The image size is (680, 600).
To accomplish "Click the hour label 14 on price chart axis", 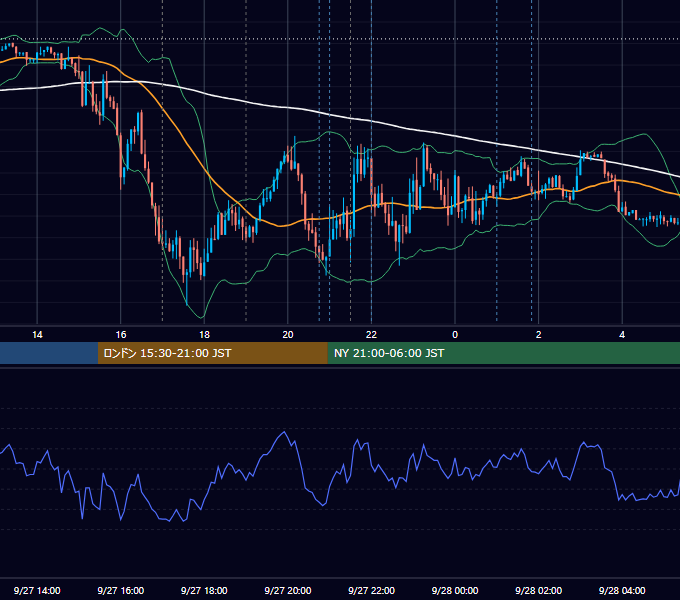I will [37, 335].
